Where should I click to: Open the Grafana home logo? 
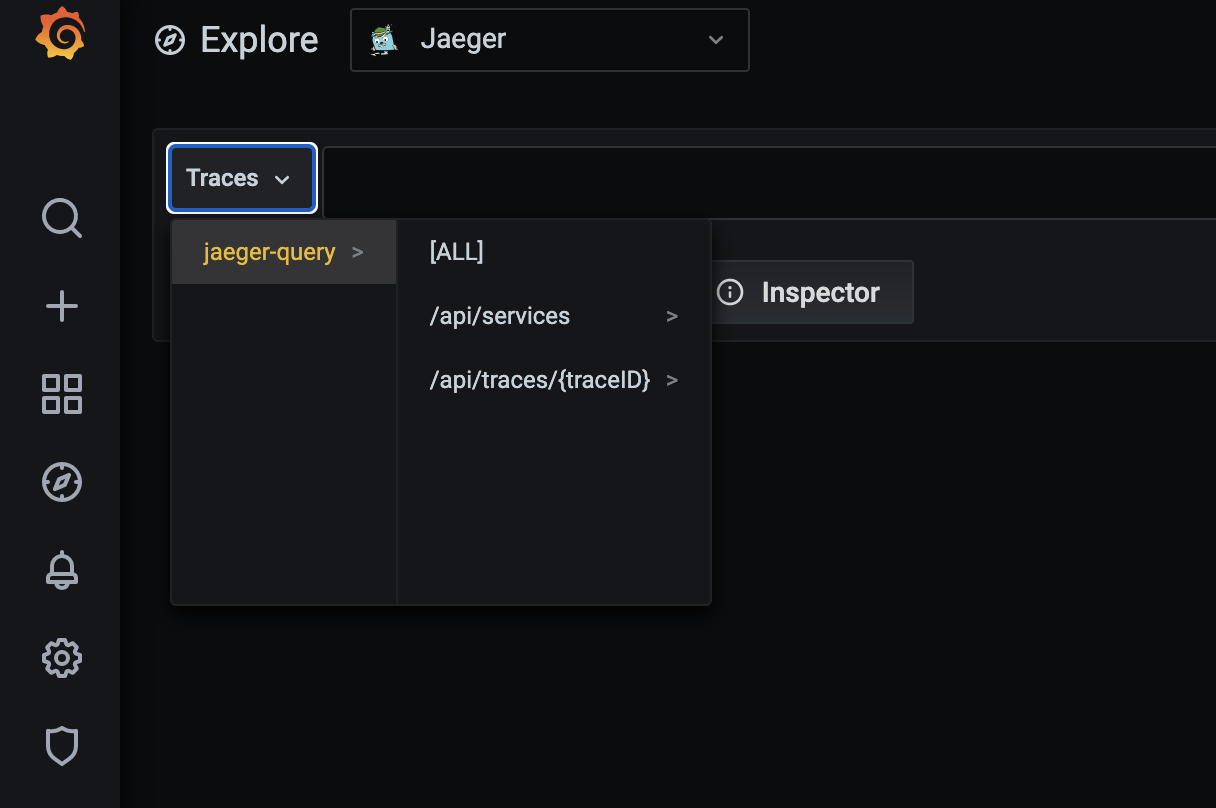click(x=60, y=34)
